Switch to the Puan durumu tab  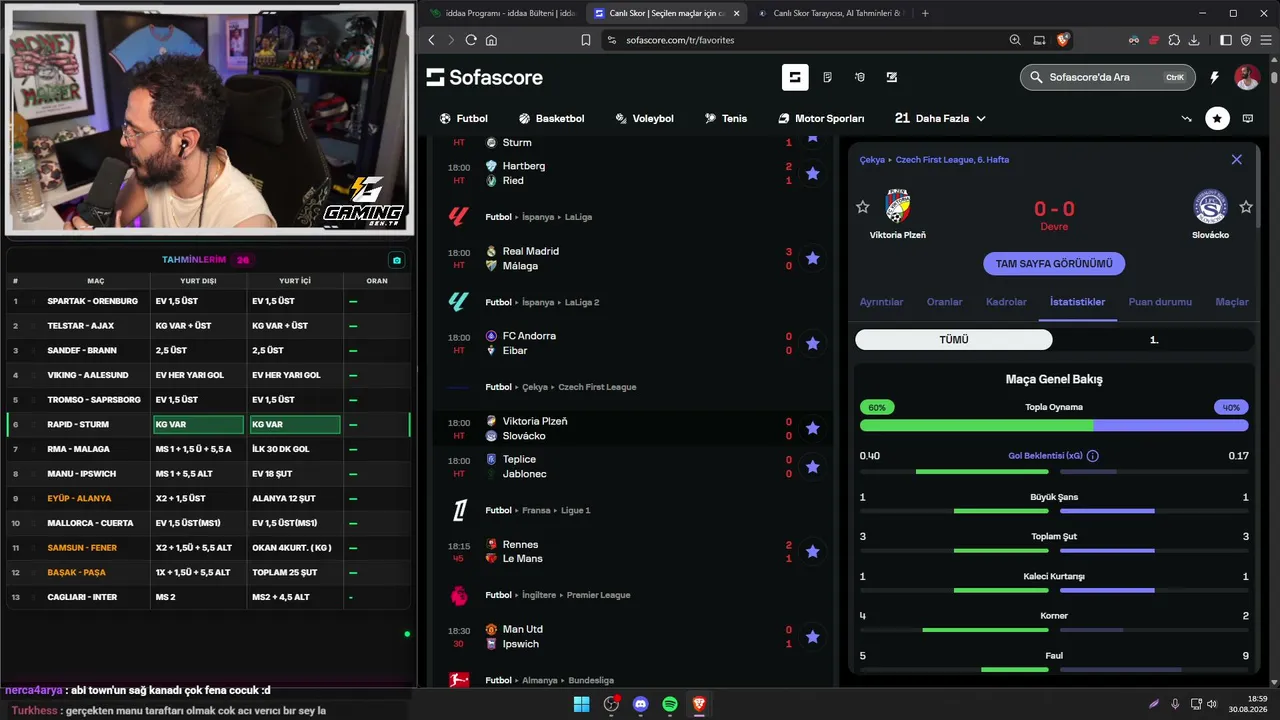tap(1160, 302)
